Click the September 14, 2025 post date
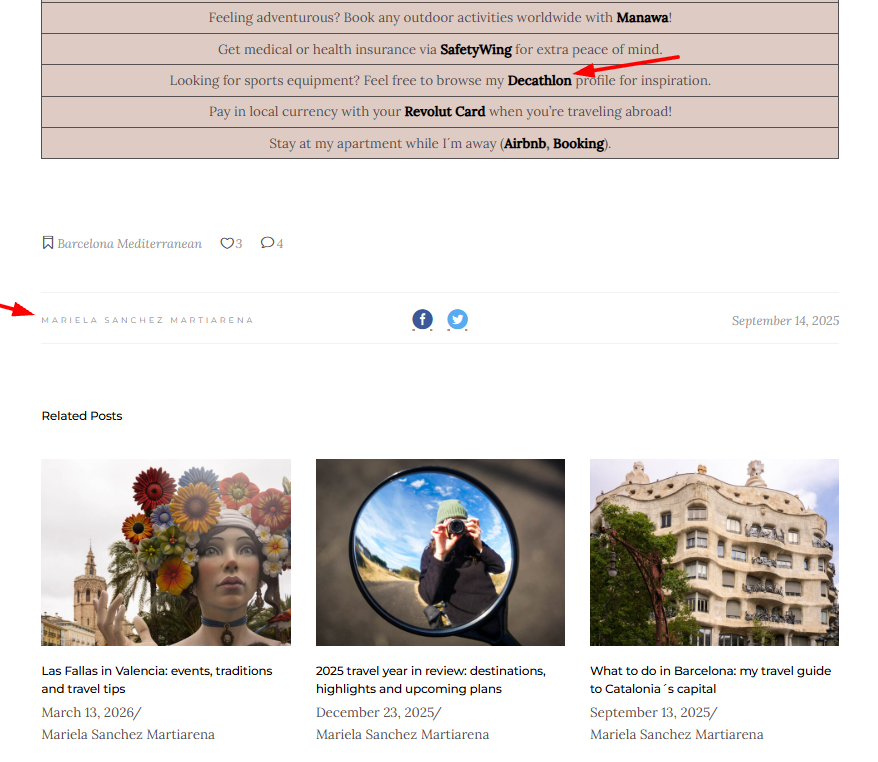The height and width of the screenshot is (762, 878). coord(785,321)
